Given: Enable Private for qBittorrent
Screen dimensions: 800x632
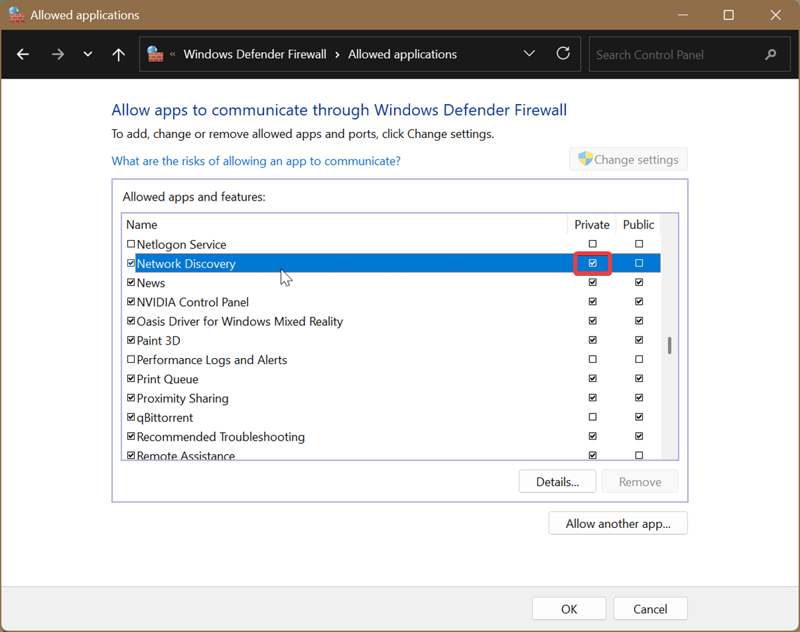Looking at the screenshot, I should coord(592,417).
